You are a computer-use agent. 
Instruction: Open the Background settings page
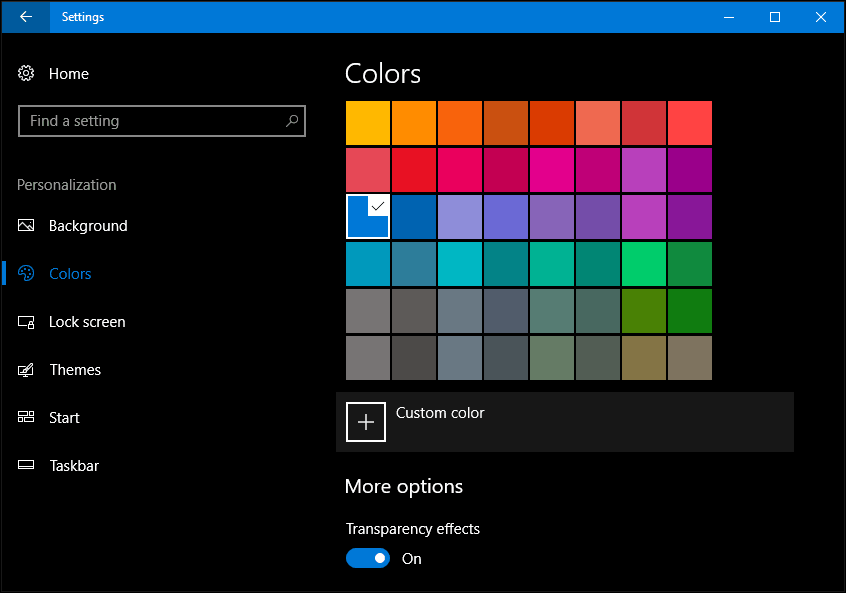click(88, 226)
